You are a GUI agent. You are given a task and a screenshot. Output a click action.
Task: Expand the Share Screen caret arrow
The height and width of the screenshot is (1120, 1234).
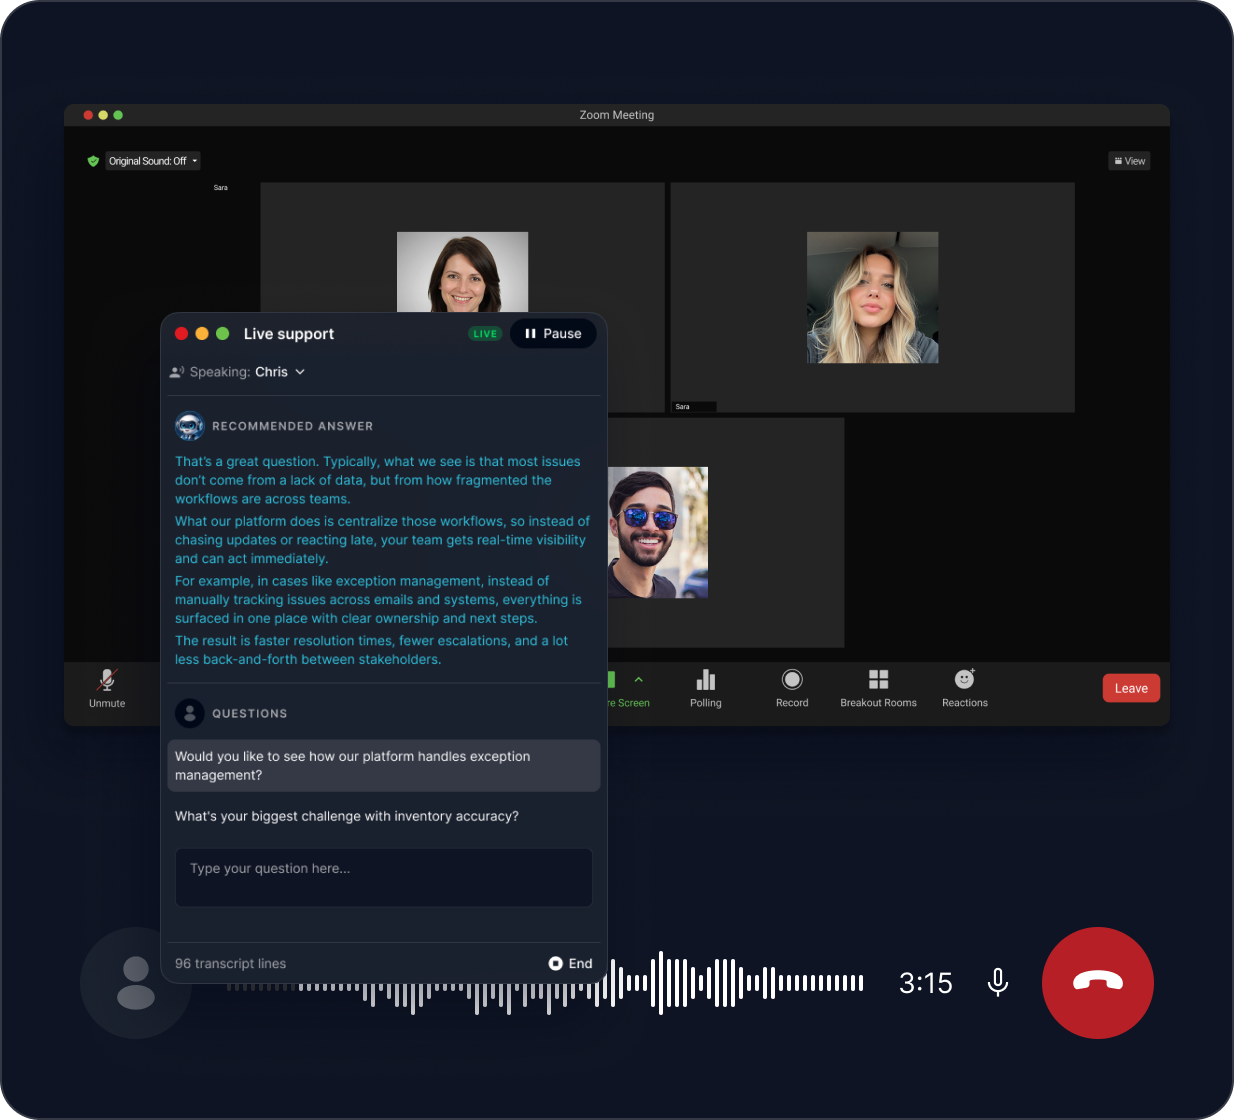pyautogui.click(x=639, y=680)
